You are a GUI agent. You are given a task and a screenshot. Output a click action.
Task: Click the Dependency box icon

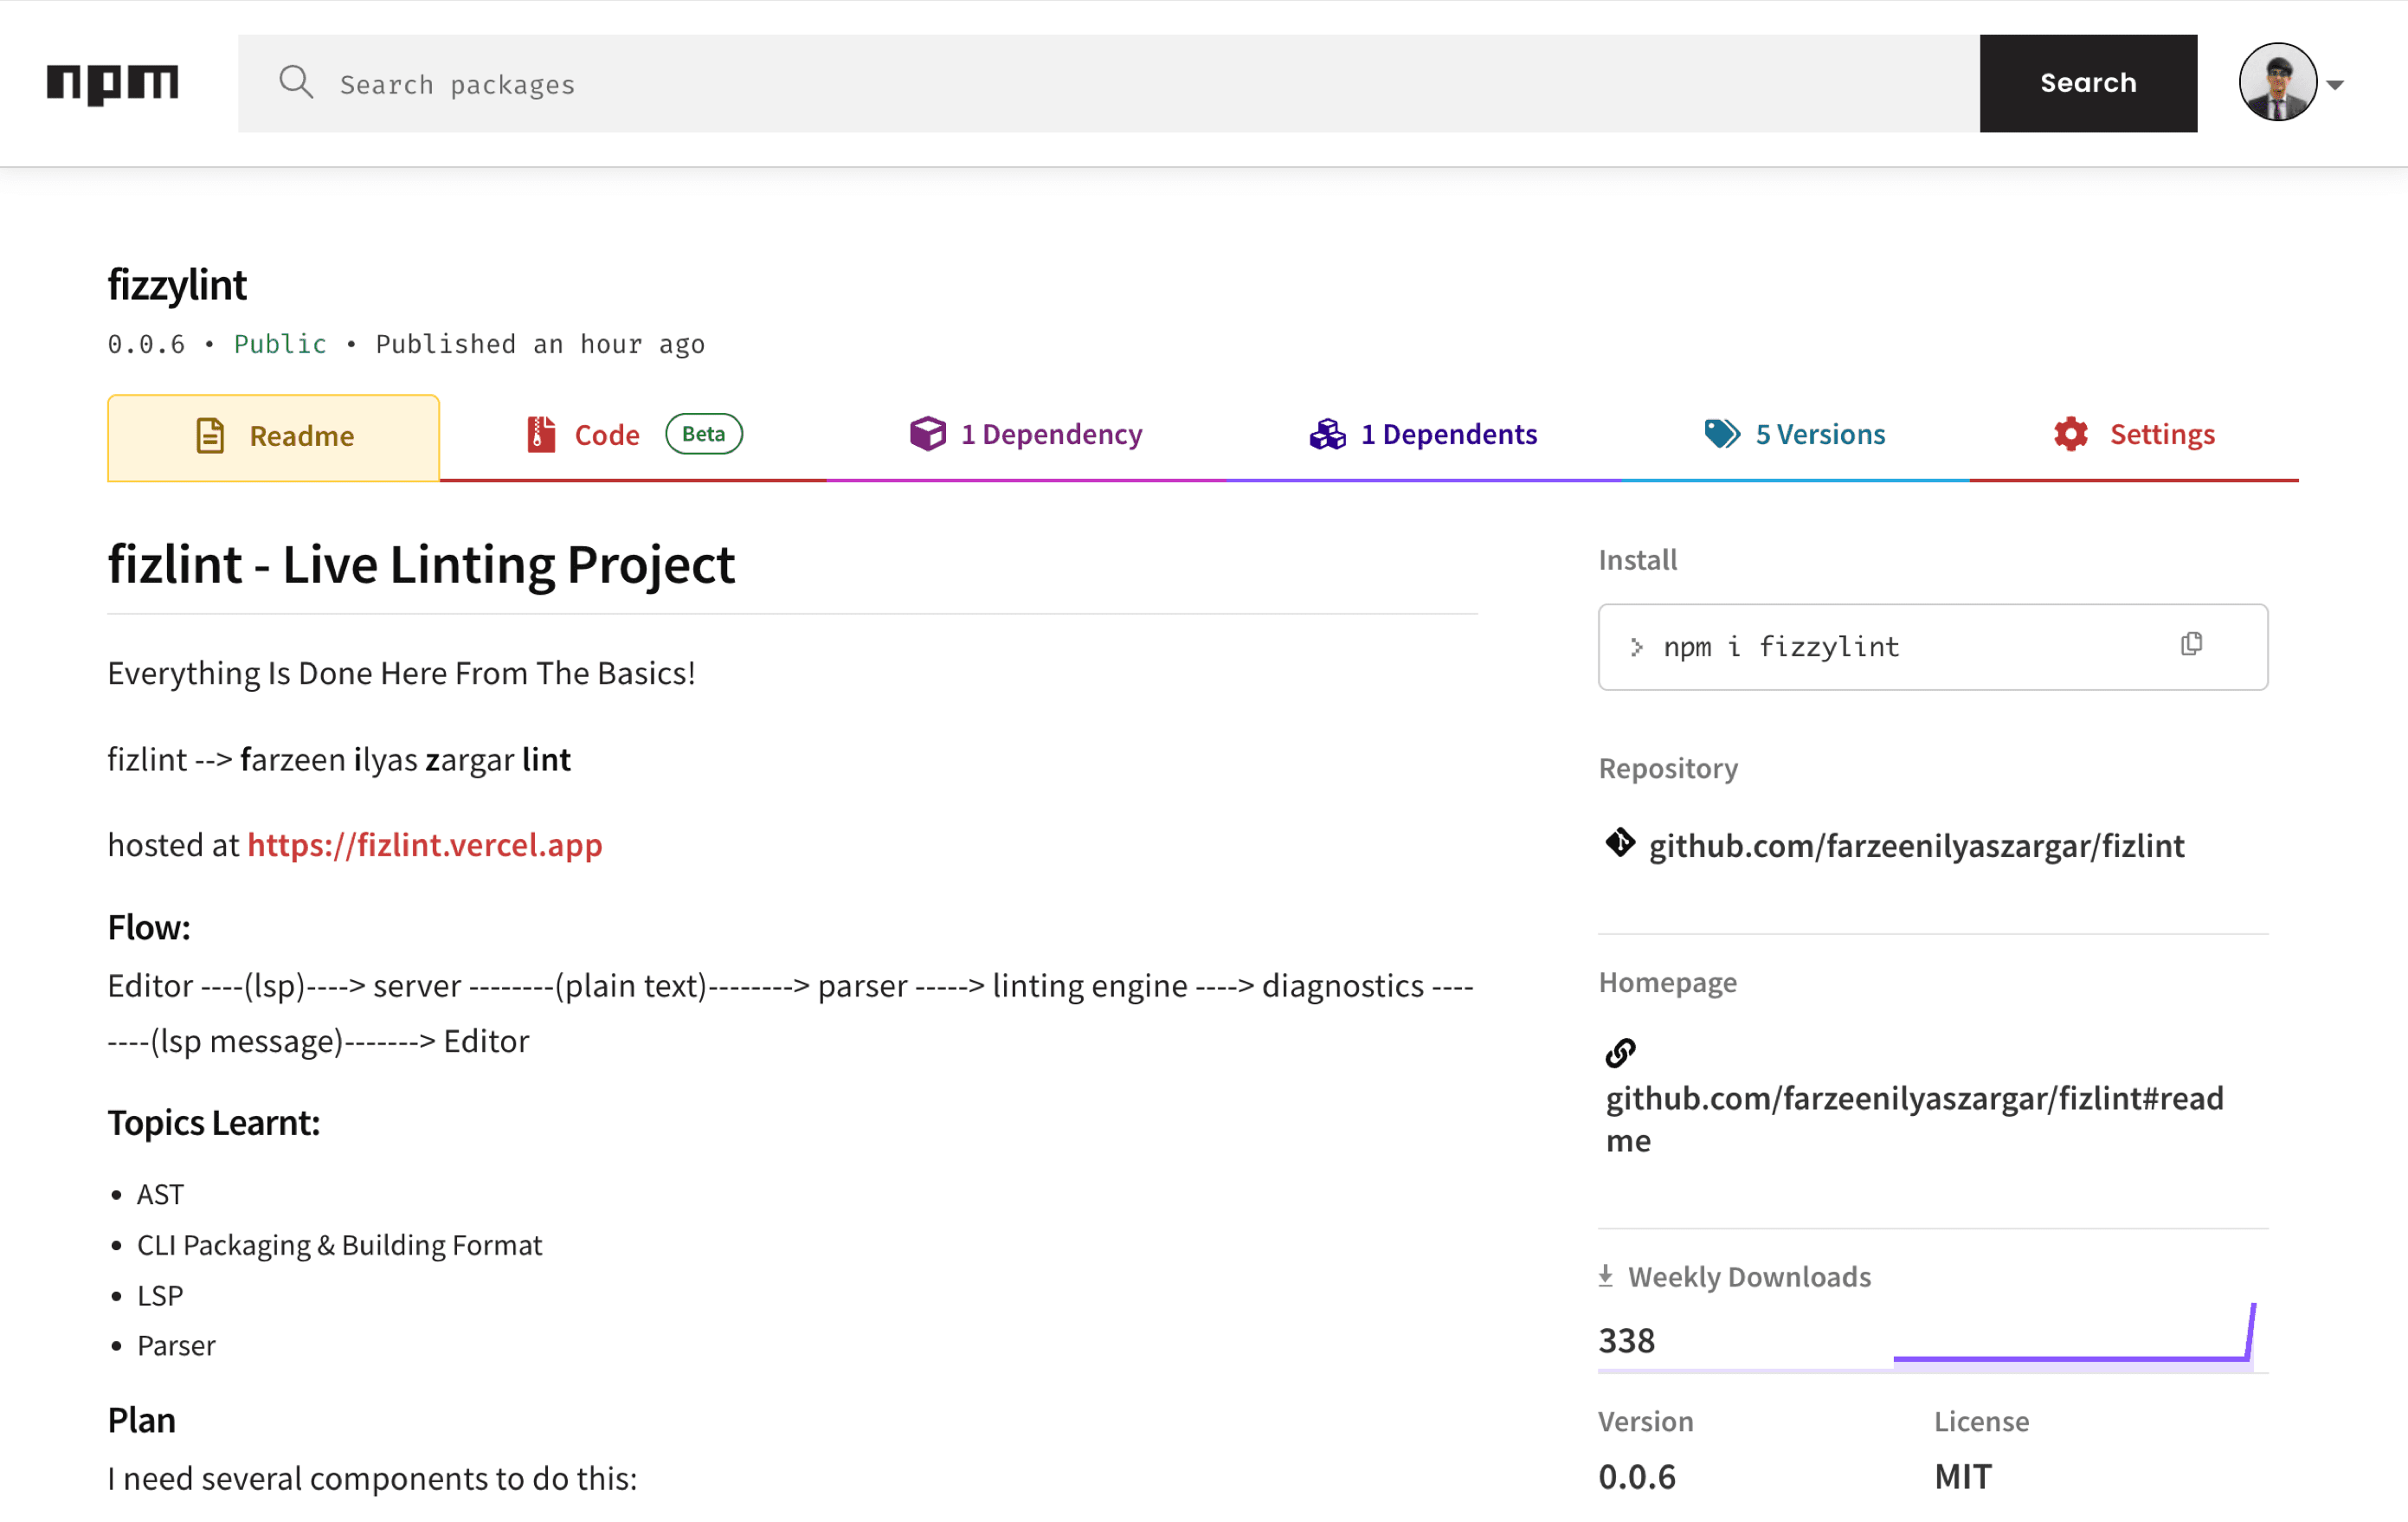click(x=927, y=434)
